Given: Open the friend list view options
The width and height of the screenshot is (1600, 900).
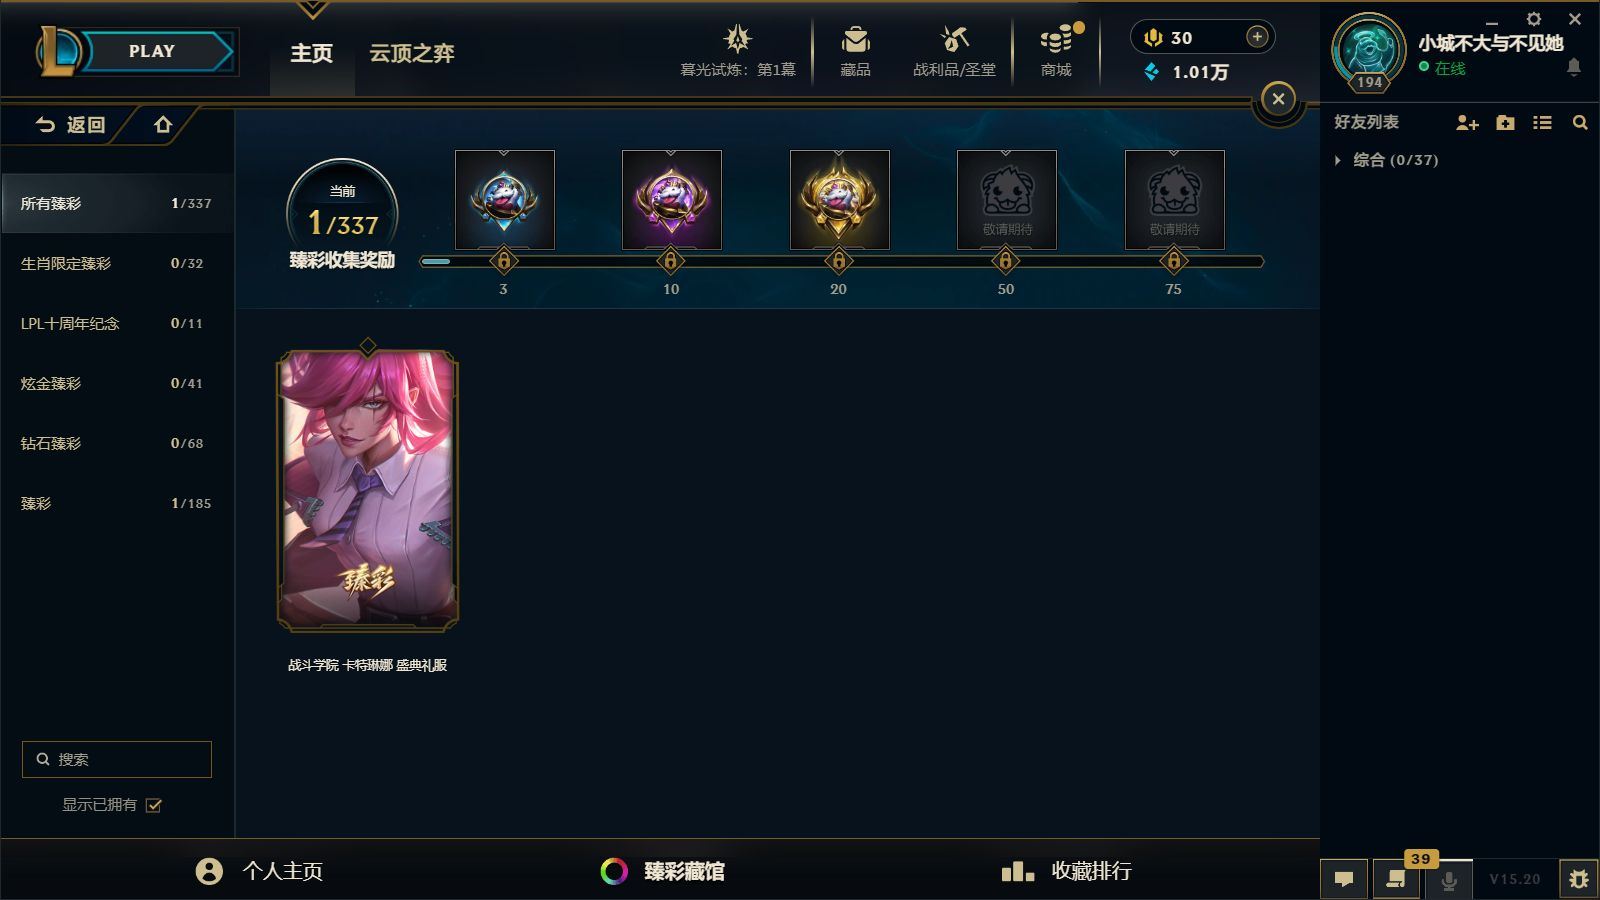Looking at the screenshot, I should pyautogui.click(x=1542, y=122).
